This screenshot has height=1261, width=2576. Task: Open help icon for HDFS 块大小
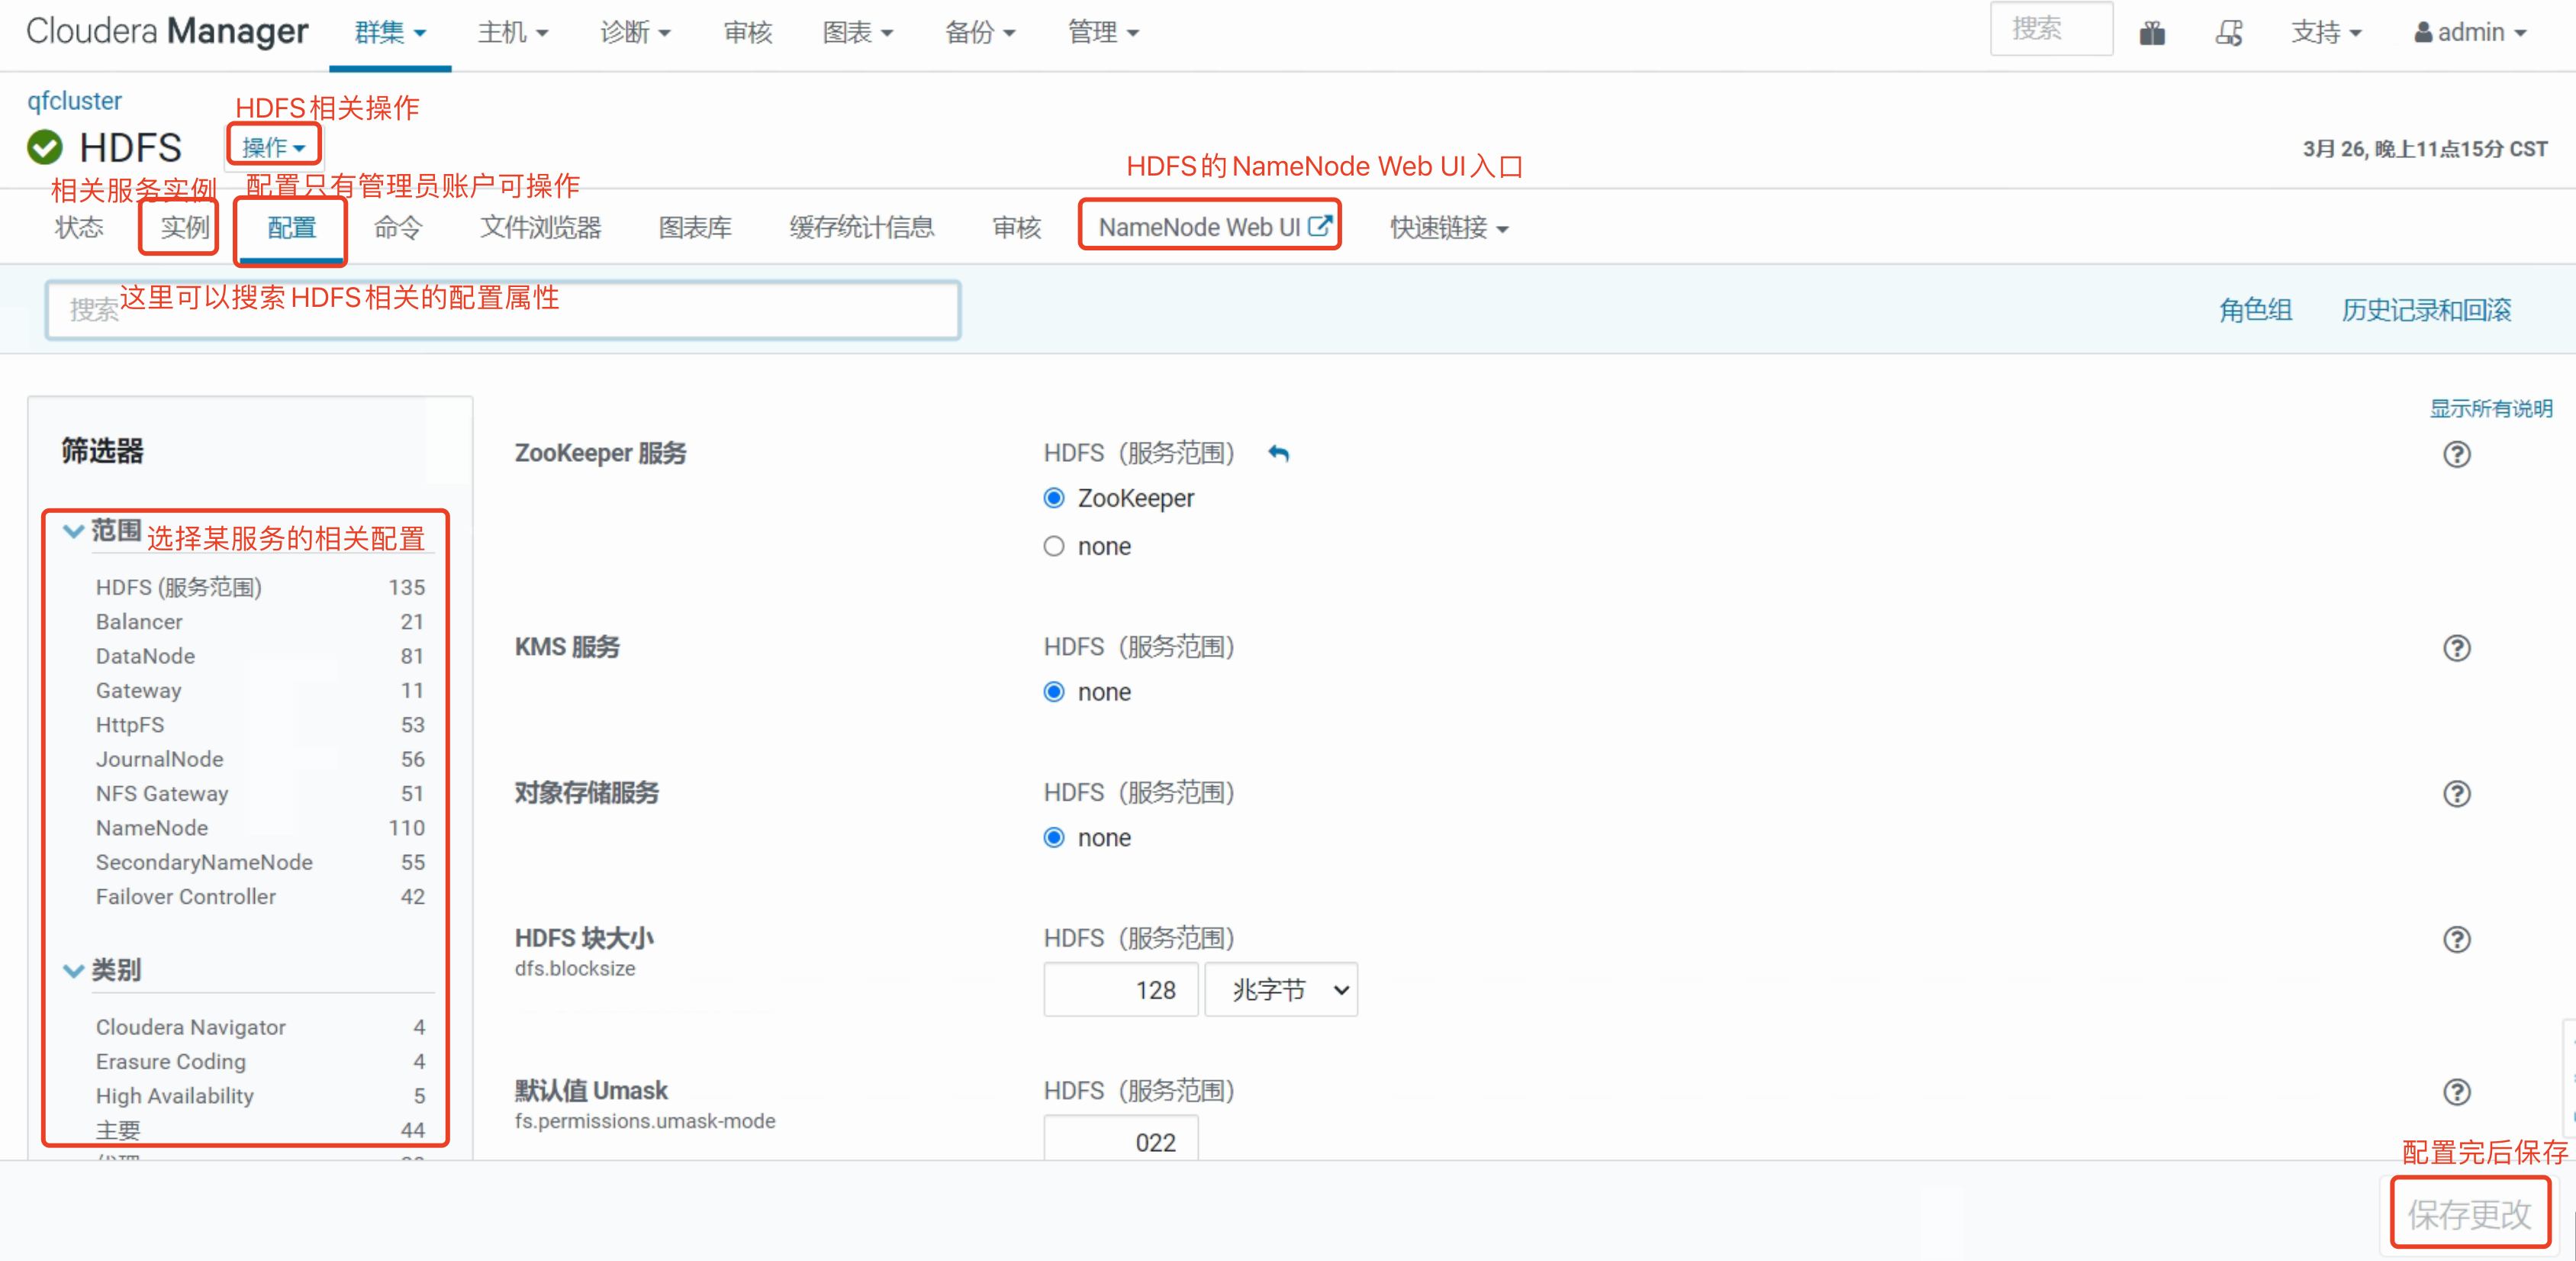point(2456,940)
